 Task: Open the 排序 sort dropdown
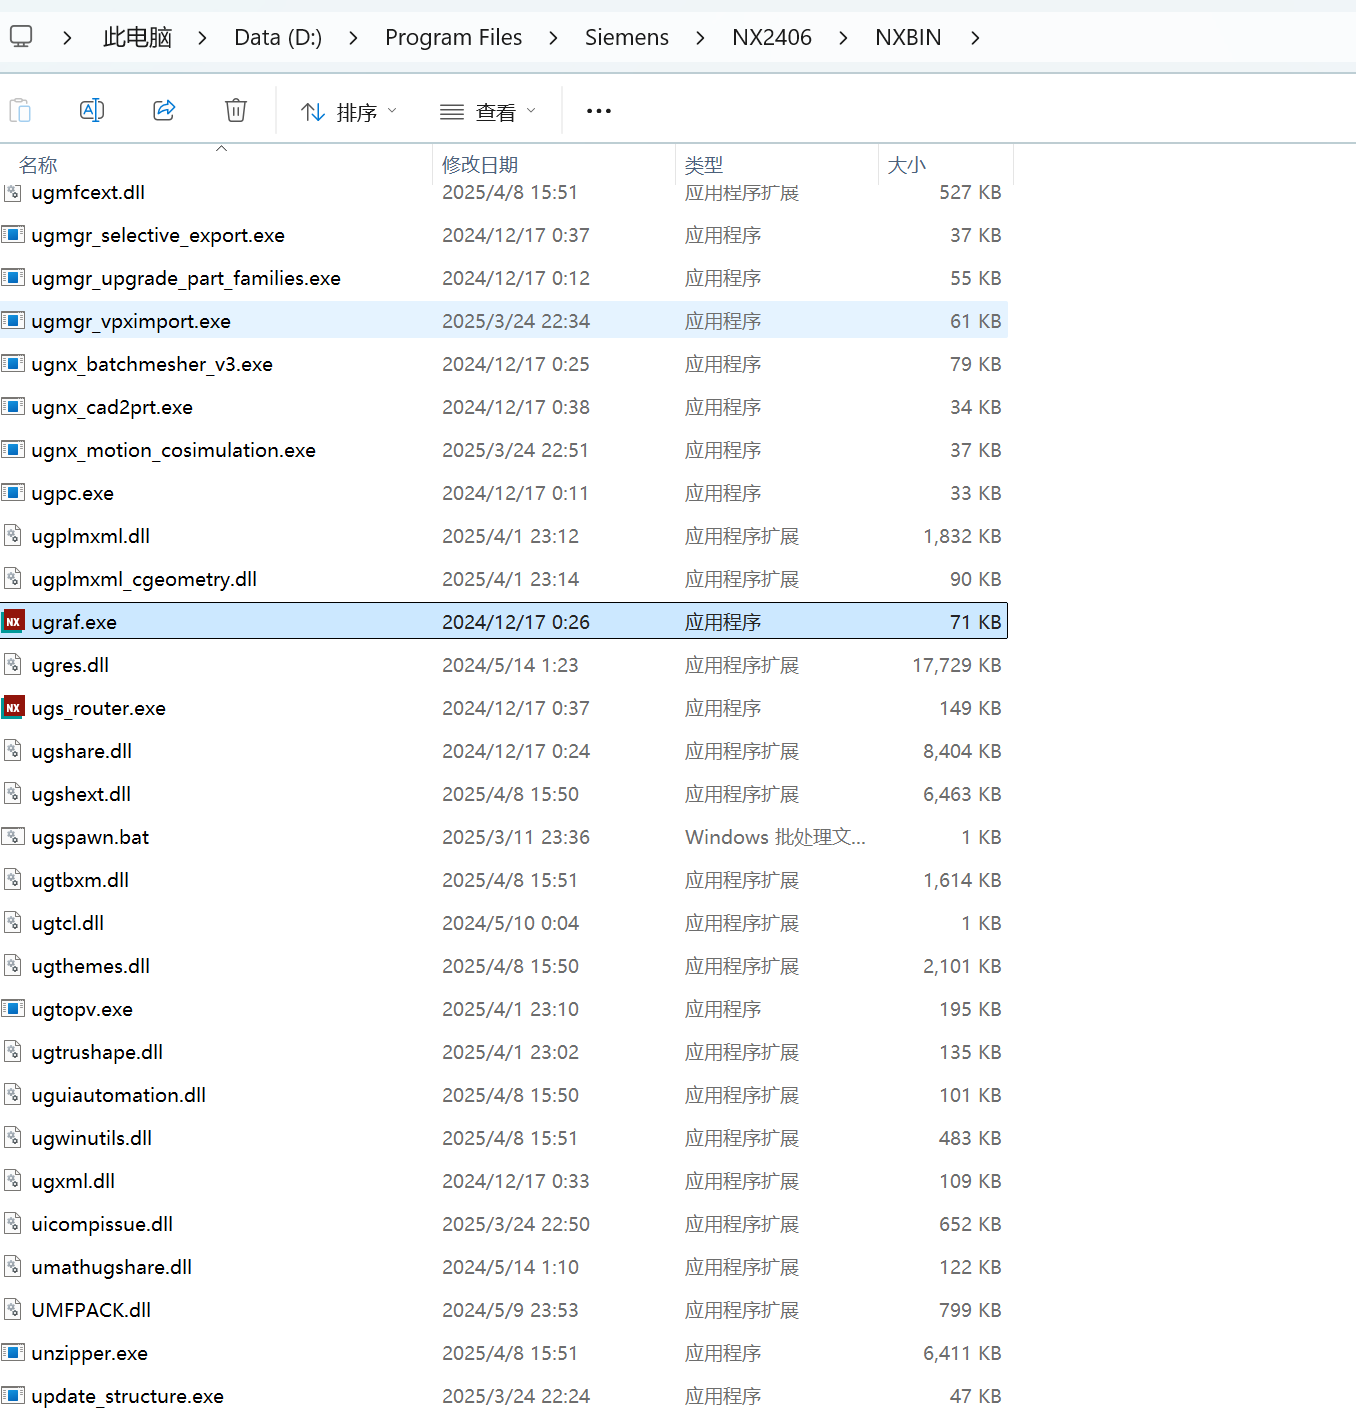click(x=349, y=112)
